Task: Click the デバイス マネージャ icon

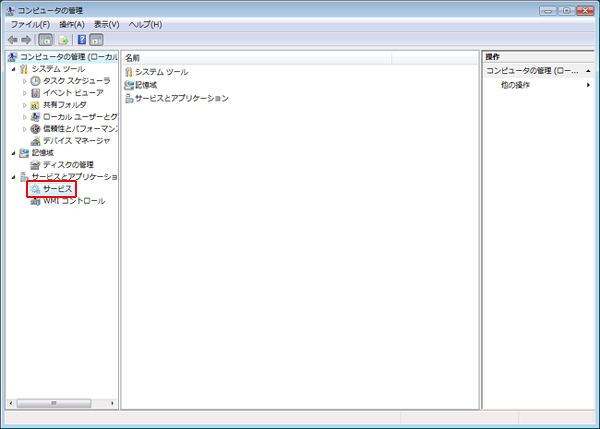Action: click(35, 141)
